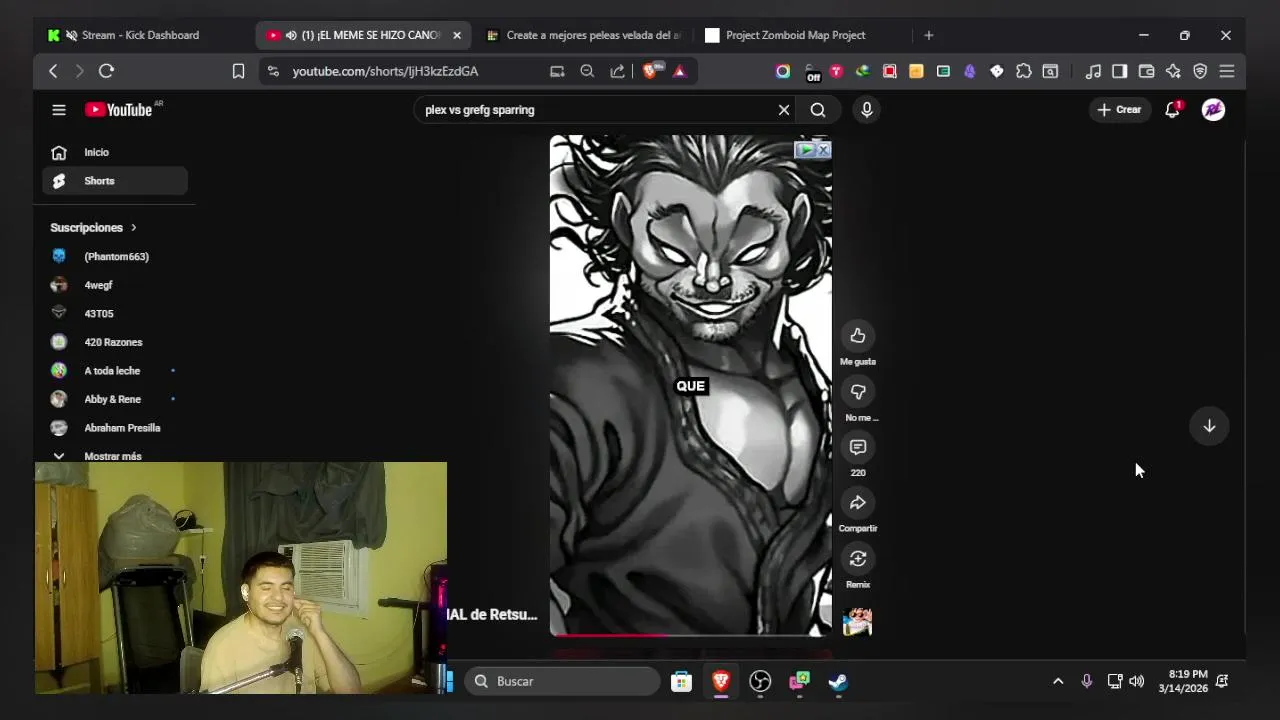Open OBS Studio from the taskbar
The width and height of the screenshot is (1280, 720).
(760, 681)
